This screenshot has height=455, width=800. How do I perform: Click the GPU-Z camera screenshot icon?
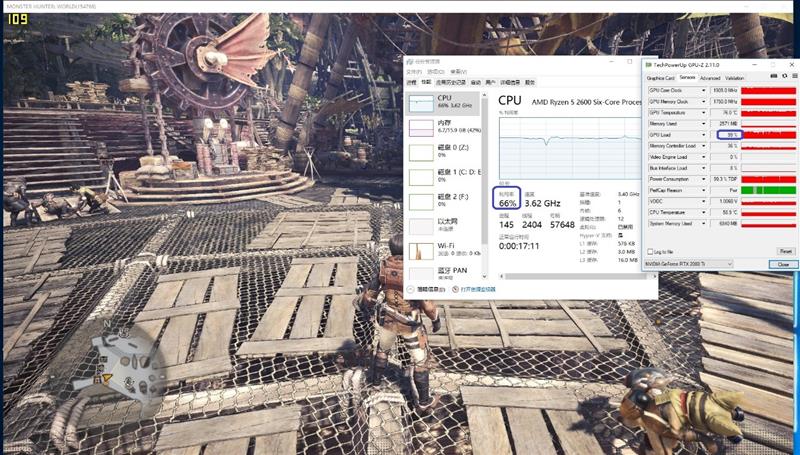[773, 77]
